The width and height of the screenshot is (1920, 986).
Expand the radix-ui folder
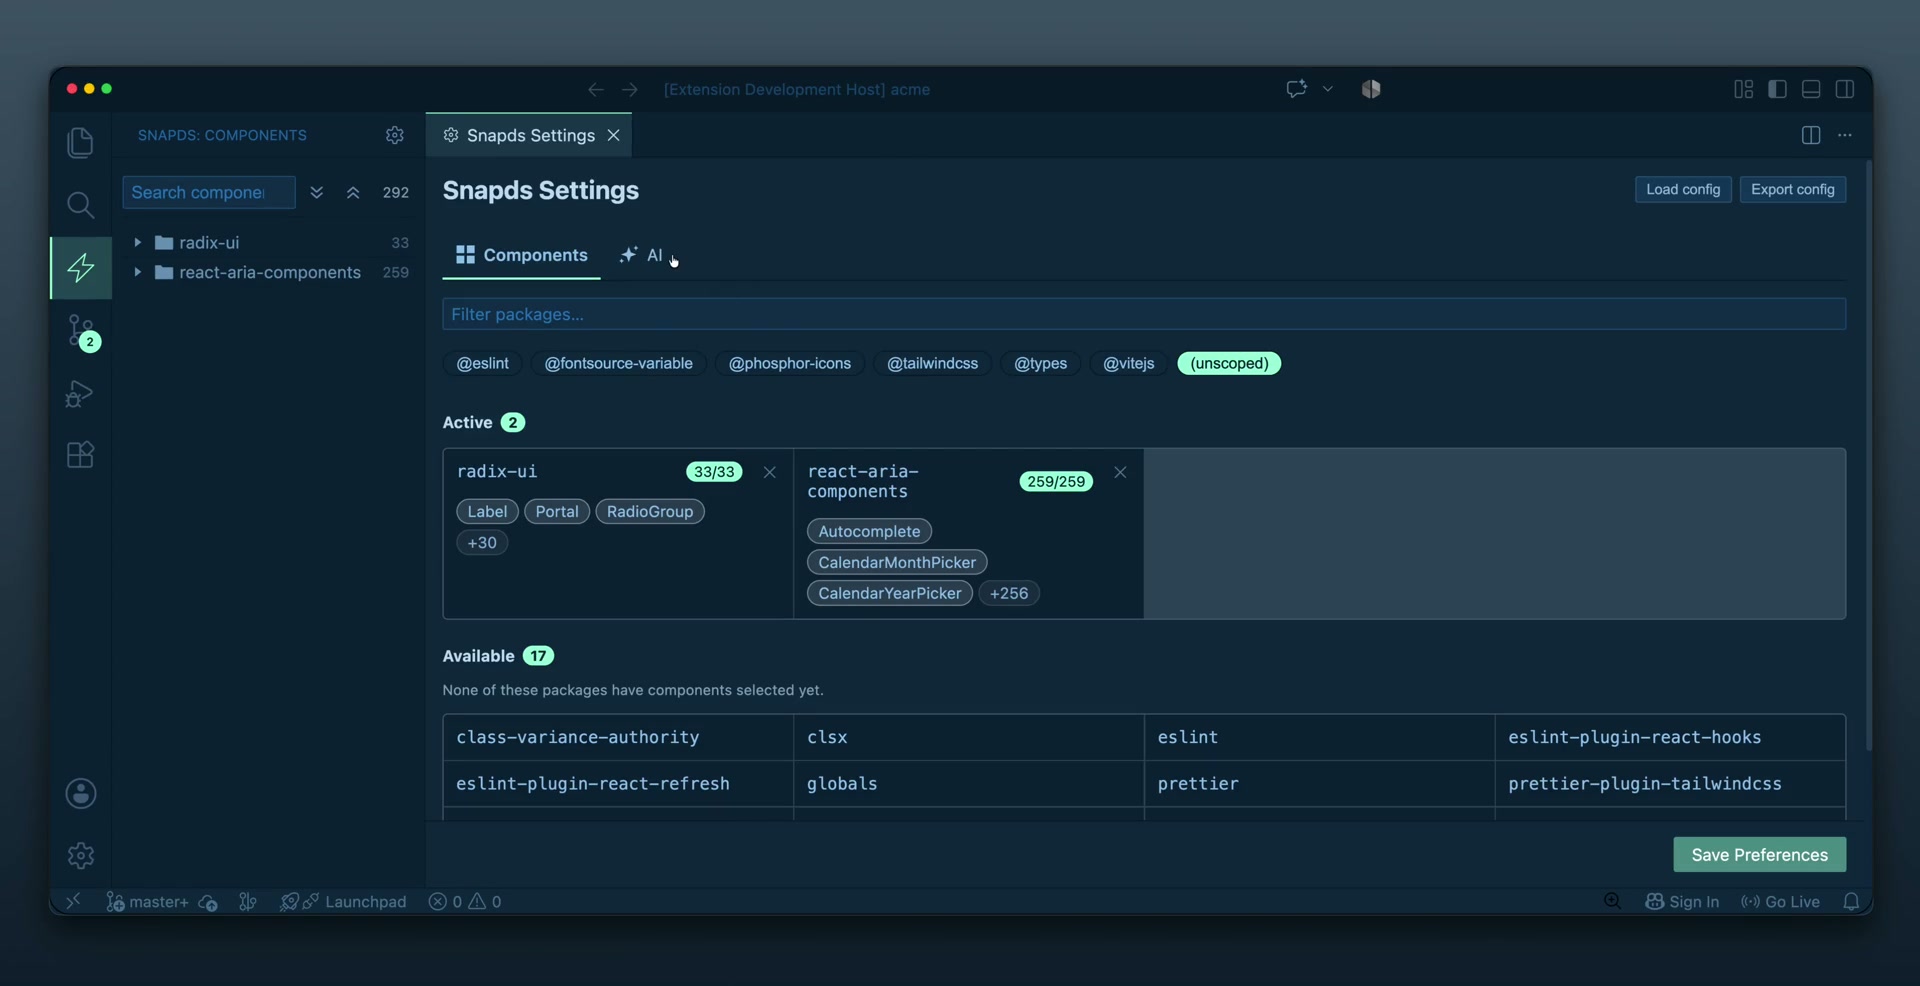pyautogui.click(x=137, y=242)
